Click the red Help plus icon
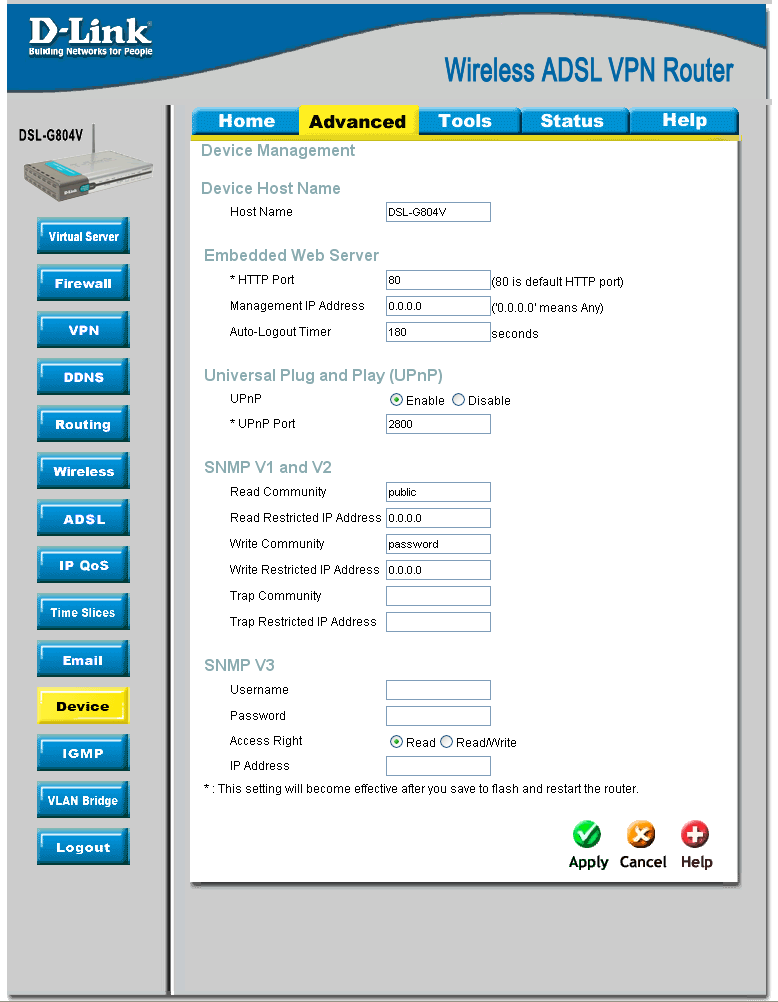 [x=695, y=834]
